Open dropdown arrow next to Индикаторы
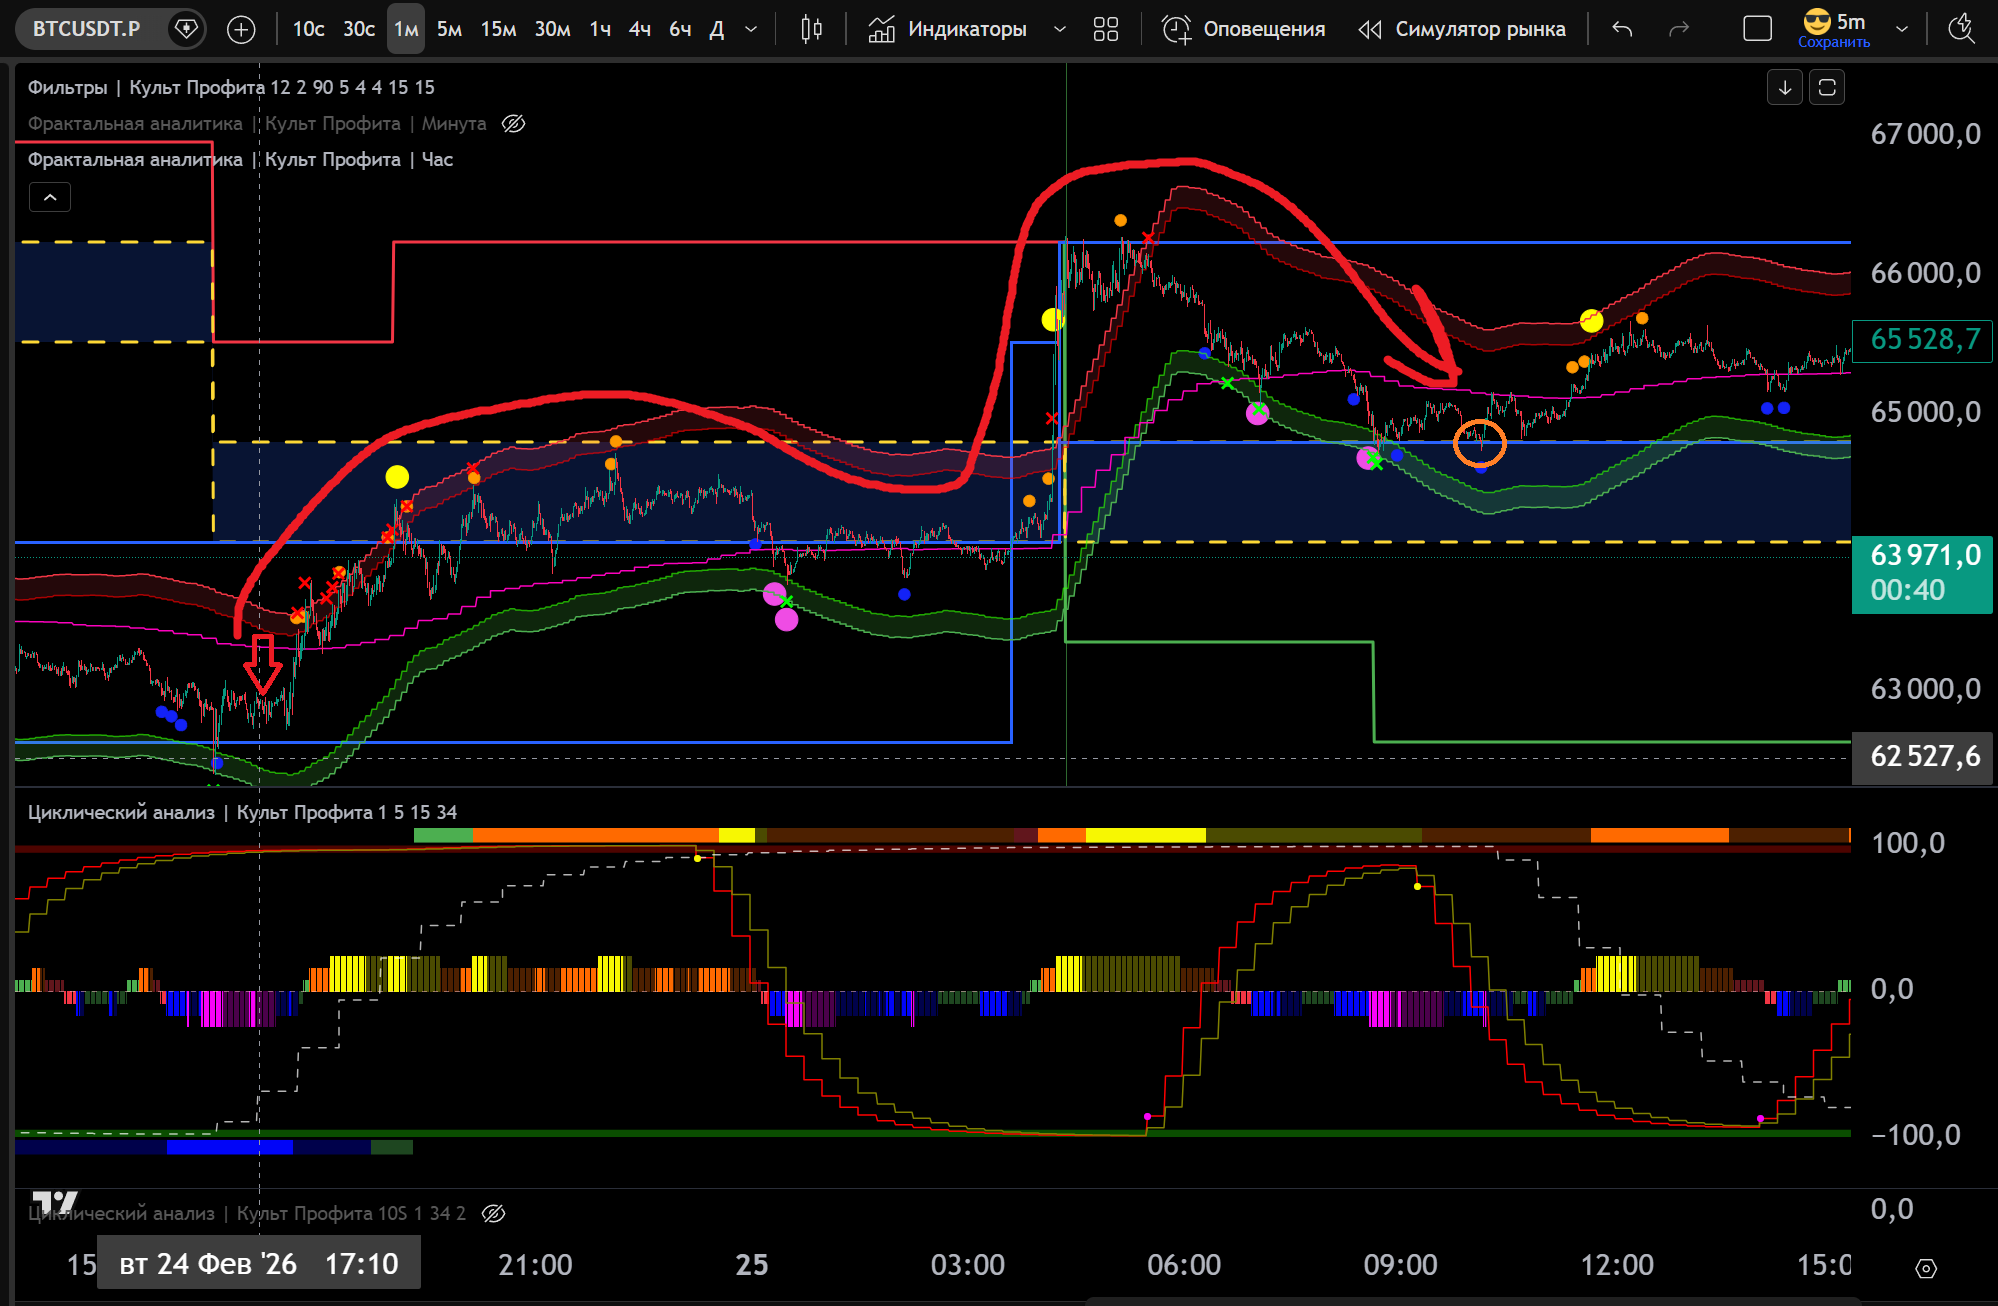Image resolution: width=1998 pixels, height=1306 pixels. pyautogui.click(x=1060, y=29)
